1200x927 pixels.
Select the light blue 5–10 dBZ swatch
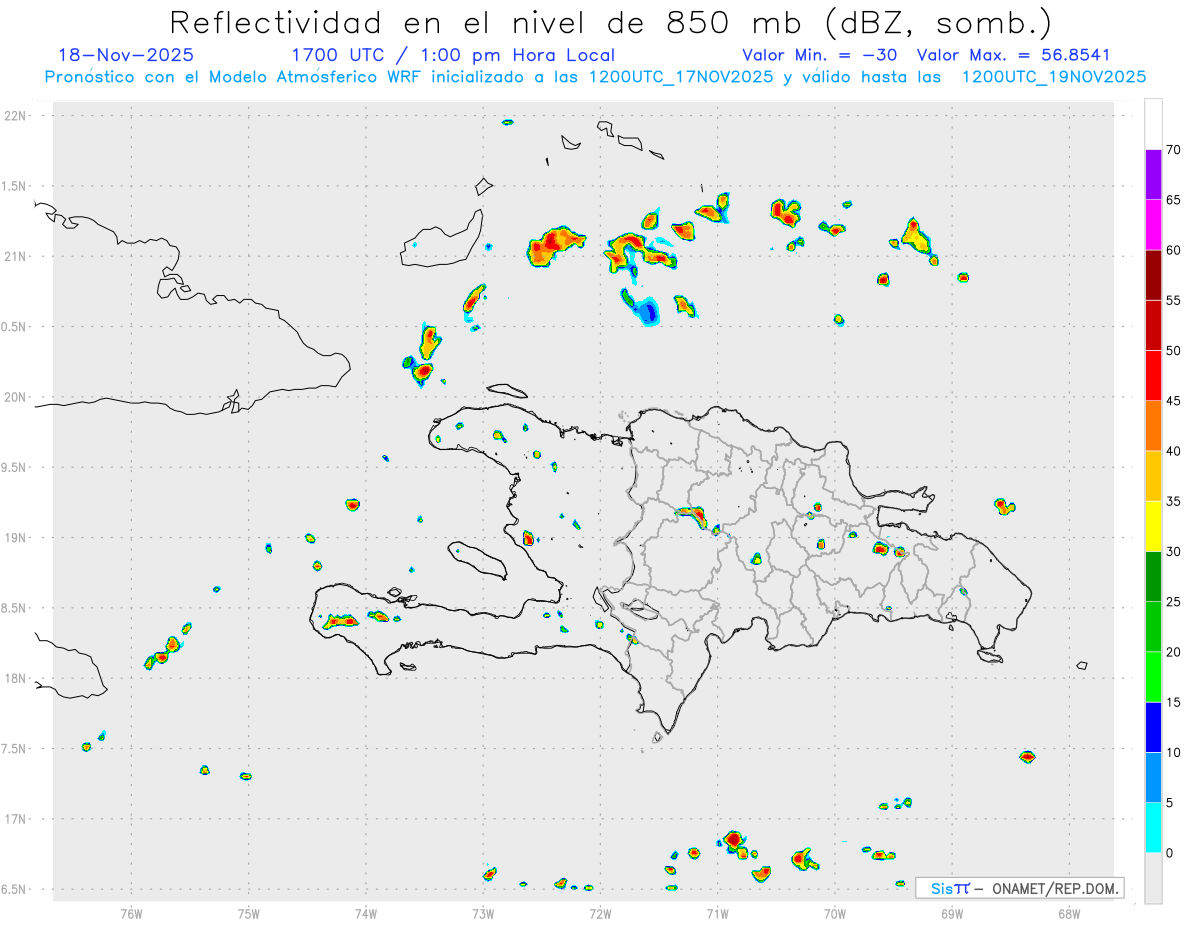pyautogui.click(x=1153, y=778)
